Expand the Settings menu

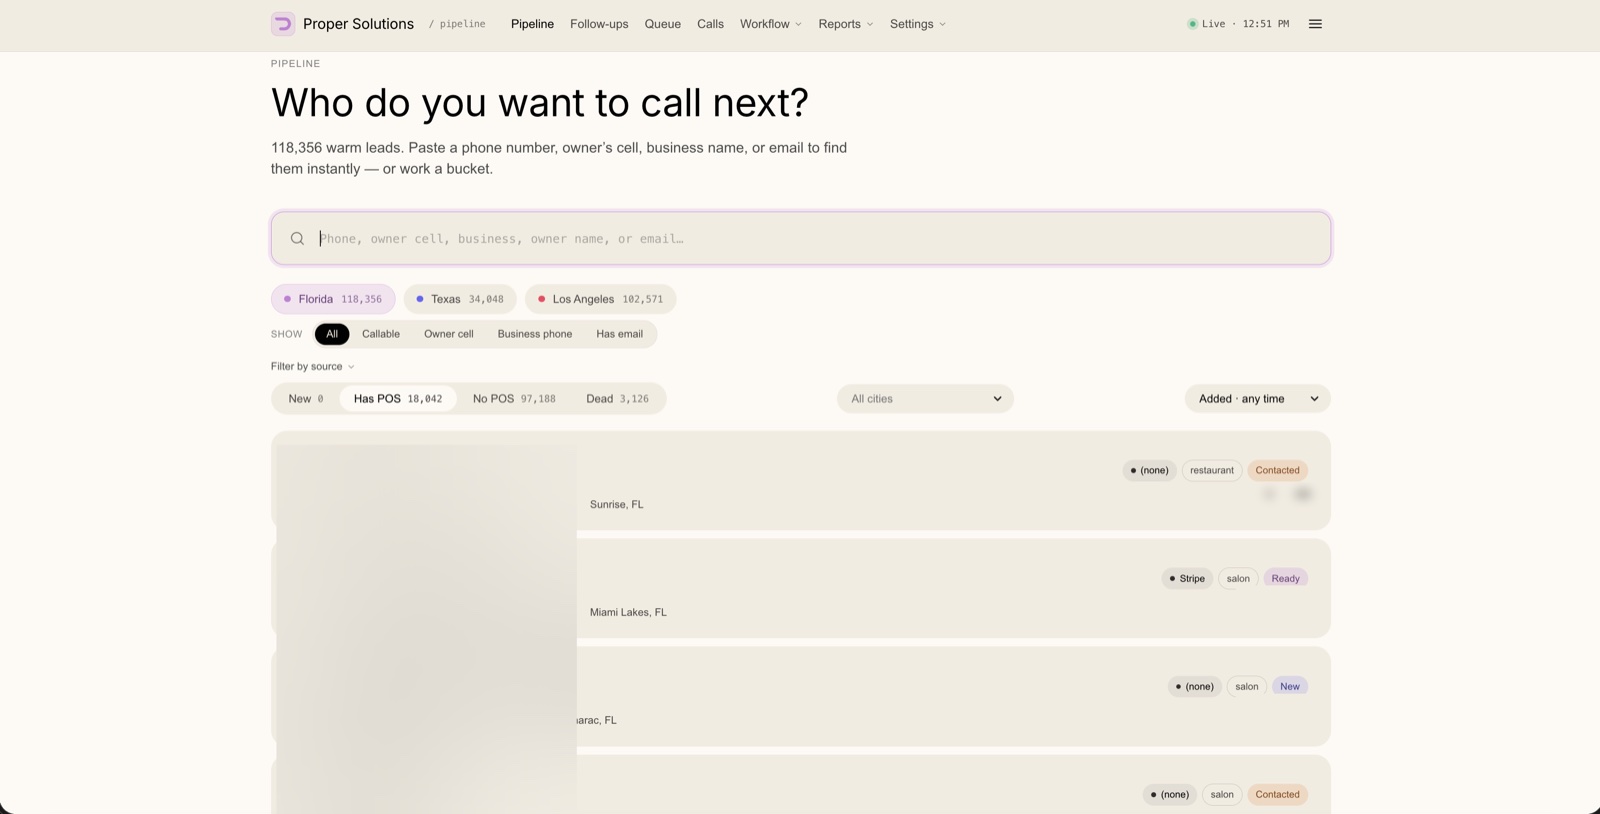(x=918, y=24)
